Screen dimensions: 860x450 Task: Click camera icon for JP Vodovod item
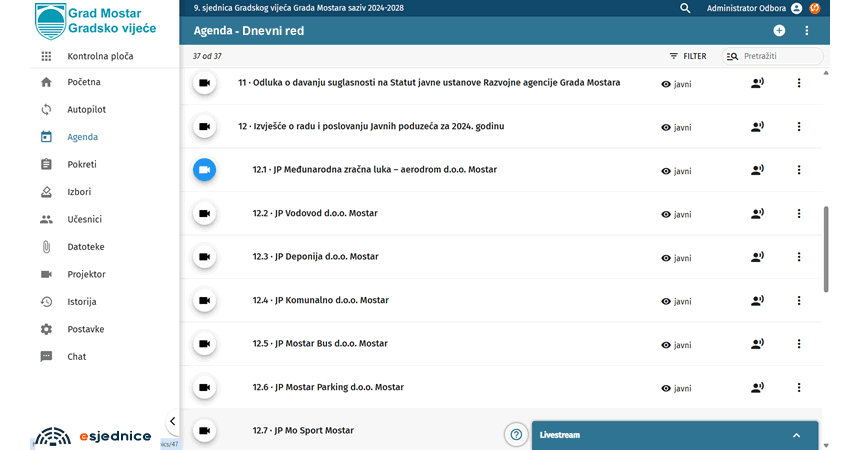click(x=205, y=213)
